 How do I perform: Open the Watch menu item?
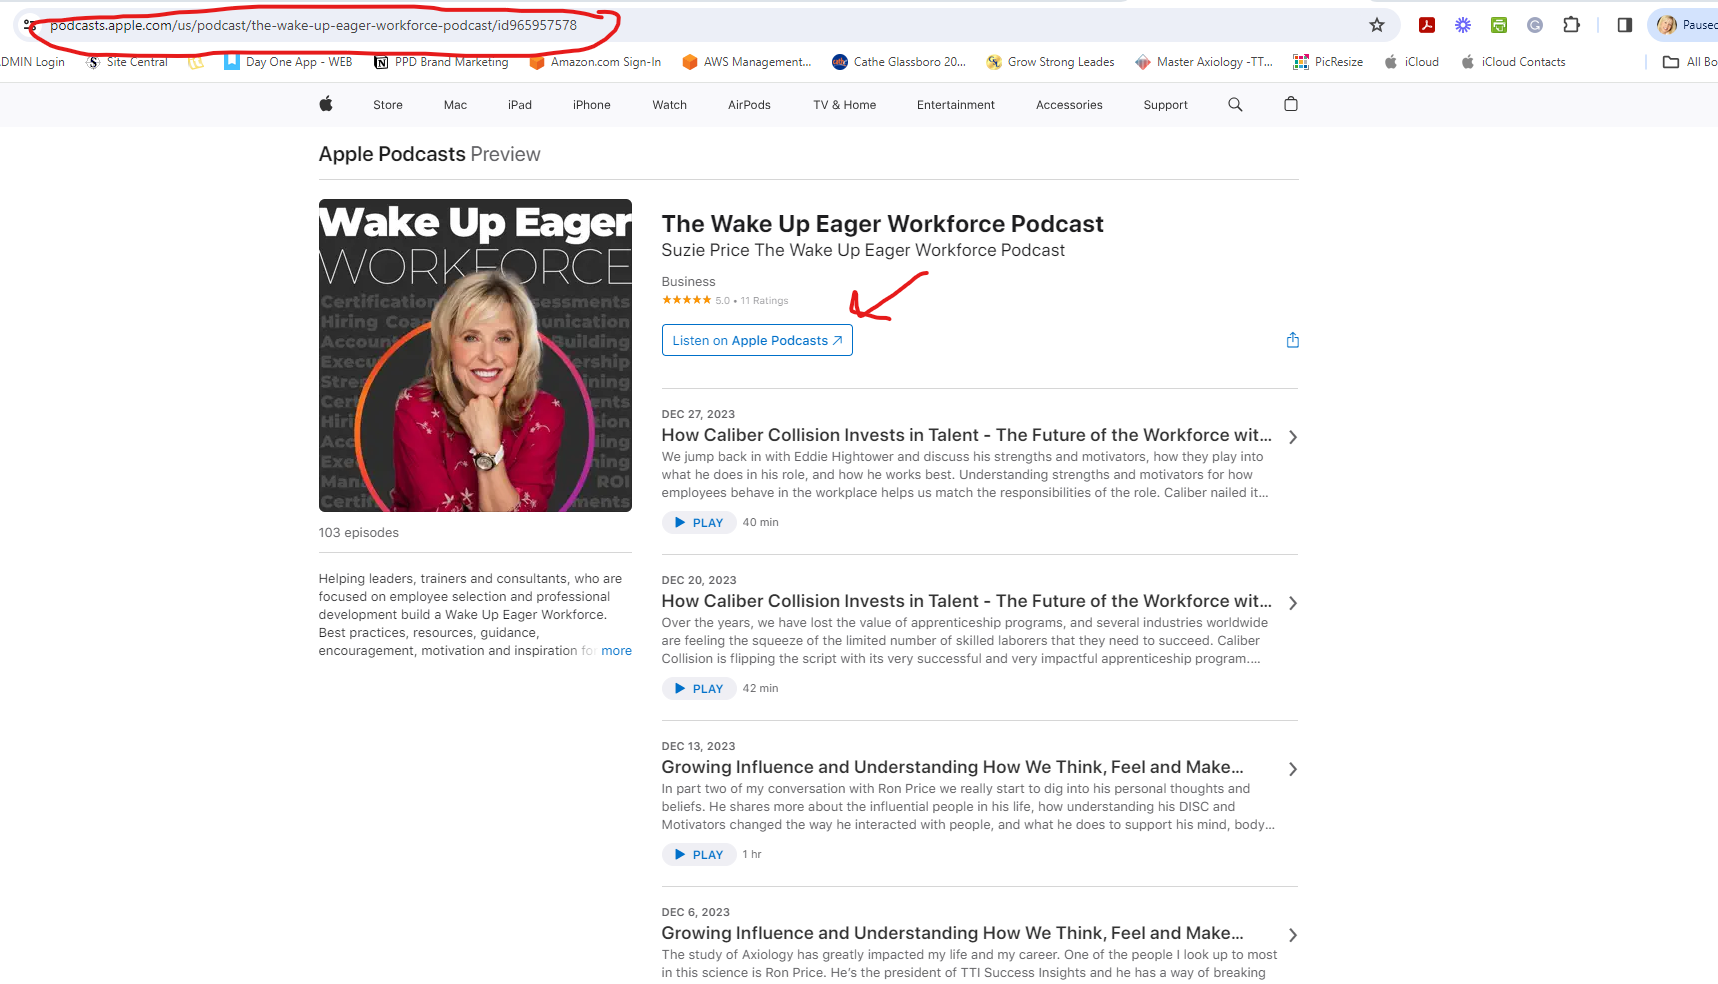pos(670,105)
